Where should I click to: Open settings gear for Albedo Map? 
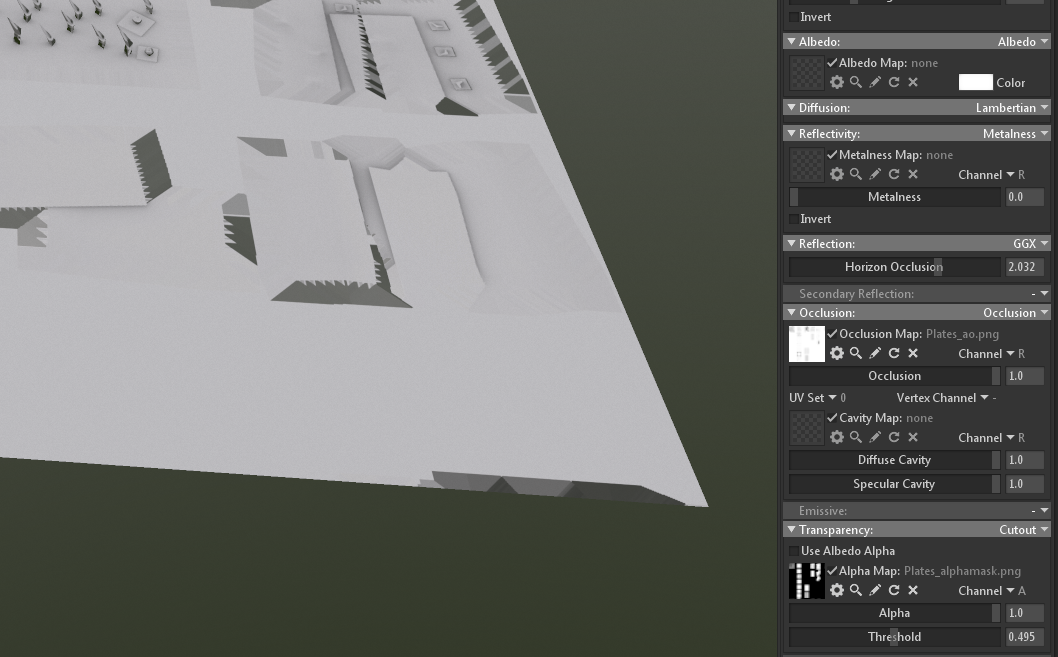837,82
